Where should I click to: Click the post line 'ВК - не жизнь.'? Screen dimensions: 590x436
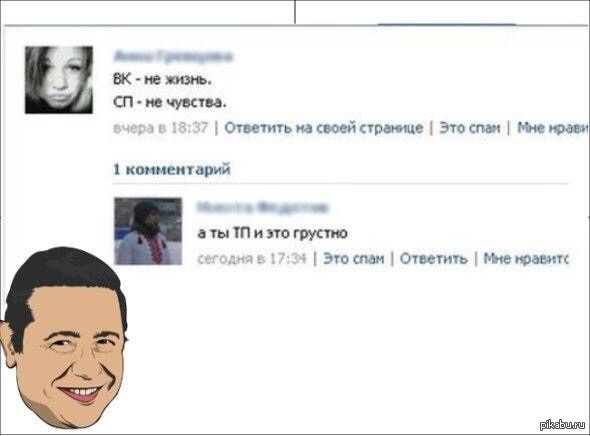click(163, 79)
